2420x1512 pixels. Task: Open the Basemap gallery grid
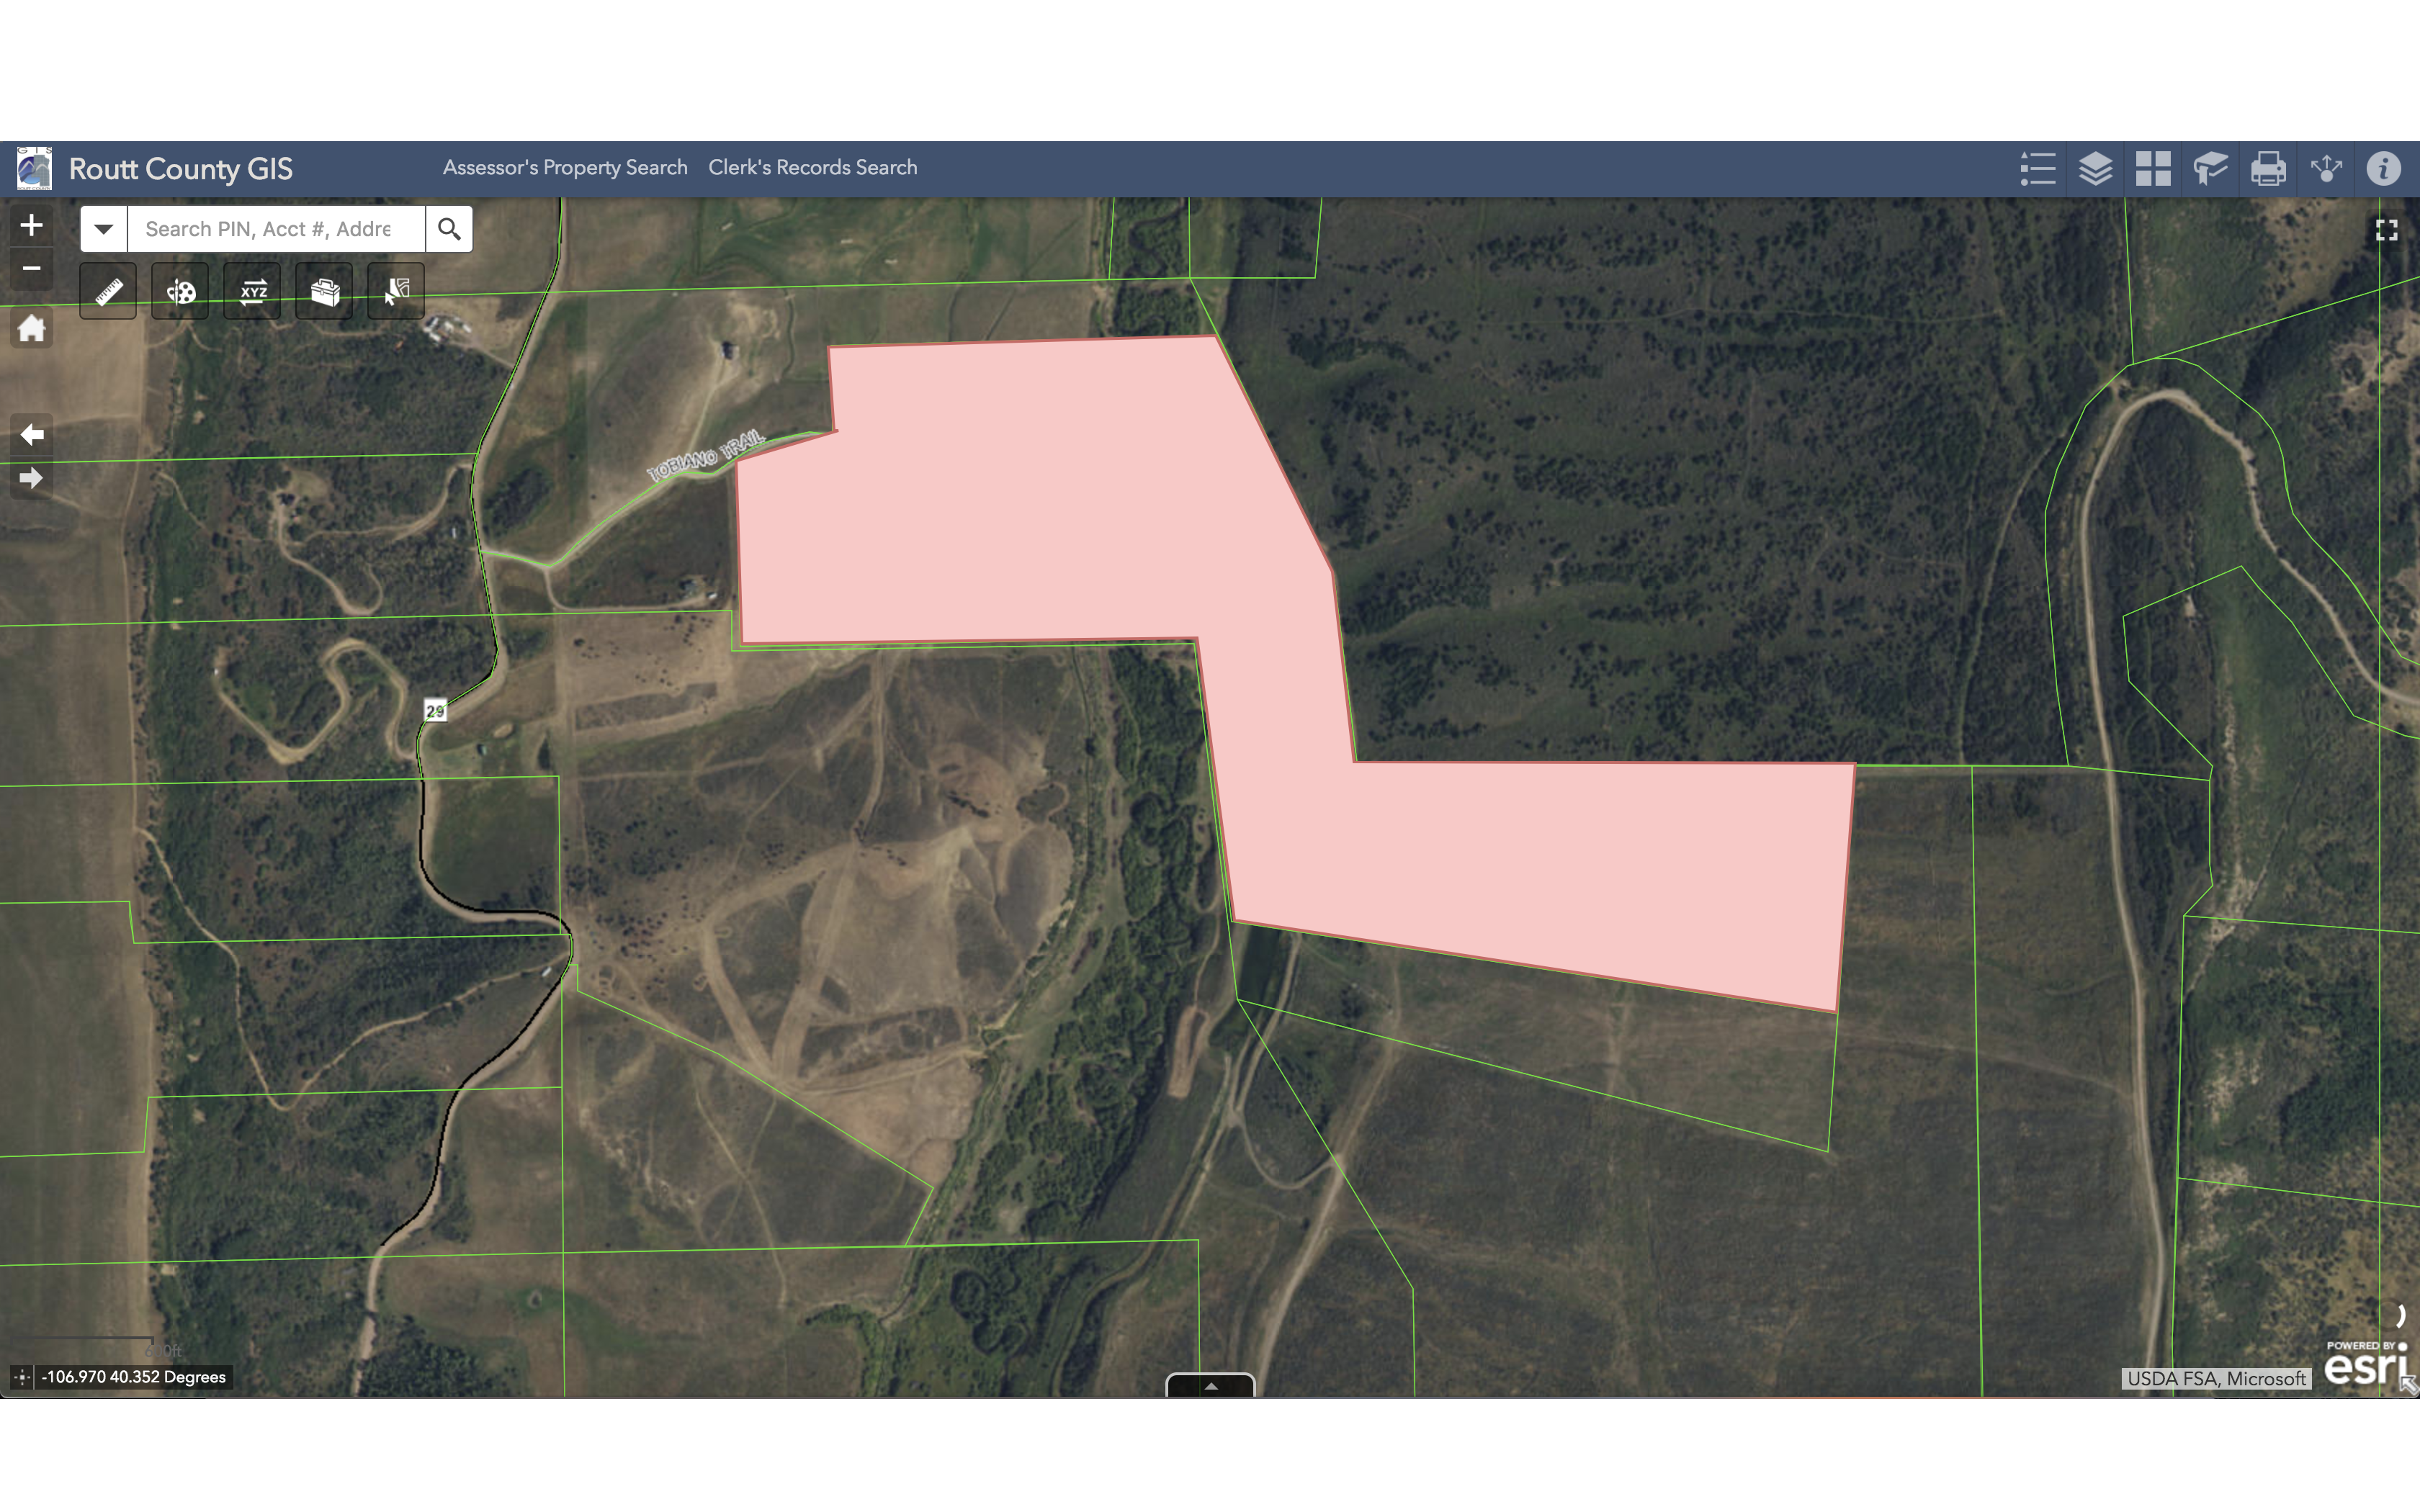2153,169
